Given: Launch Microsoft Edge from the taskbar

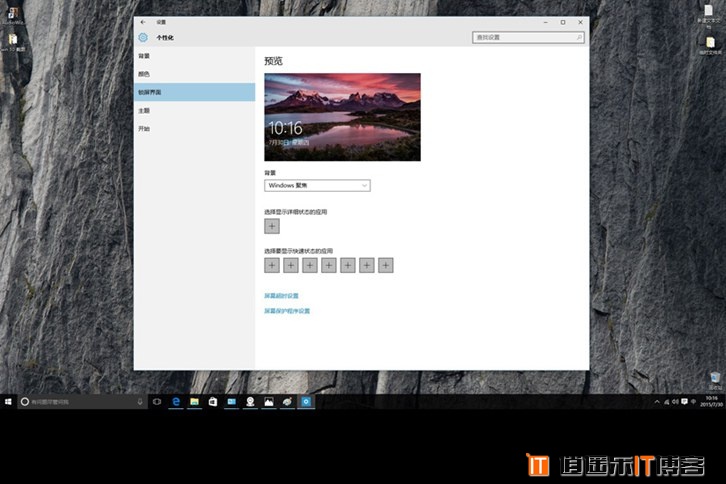Looking at the screenshot, I should 176,402.
